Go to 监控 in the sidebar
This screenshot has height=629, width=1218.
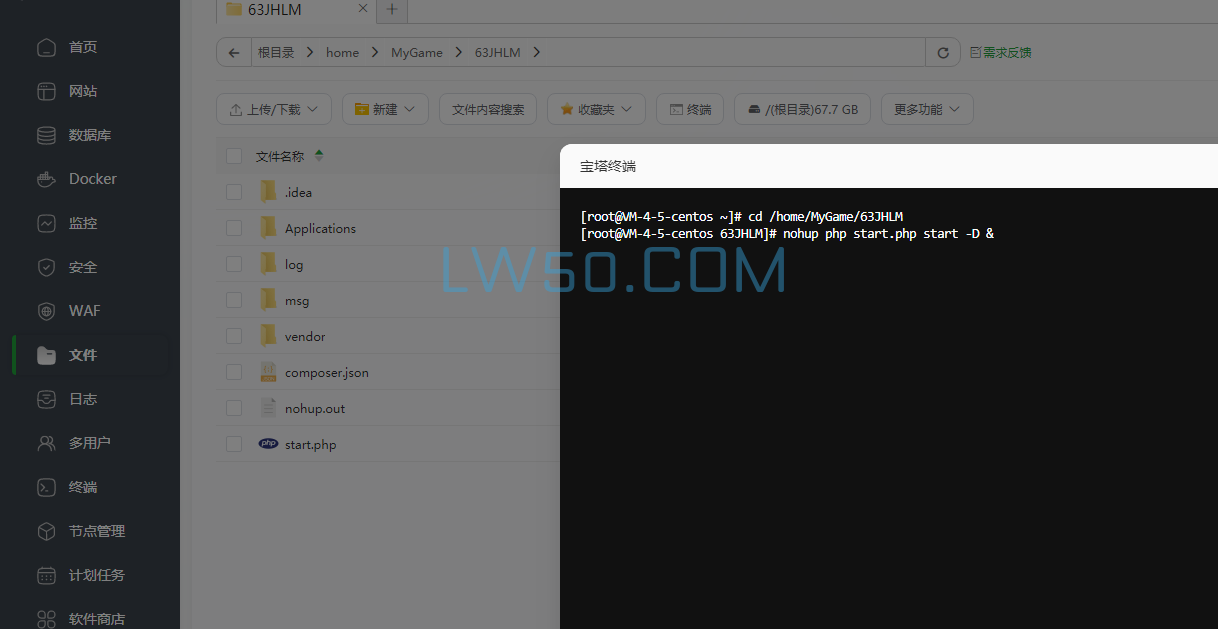(83, 223)
